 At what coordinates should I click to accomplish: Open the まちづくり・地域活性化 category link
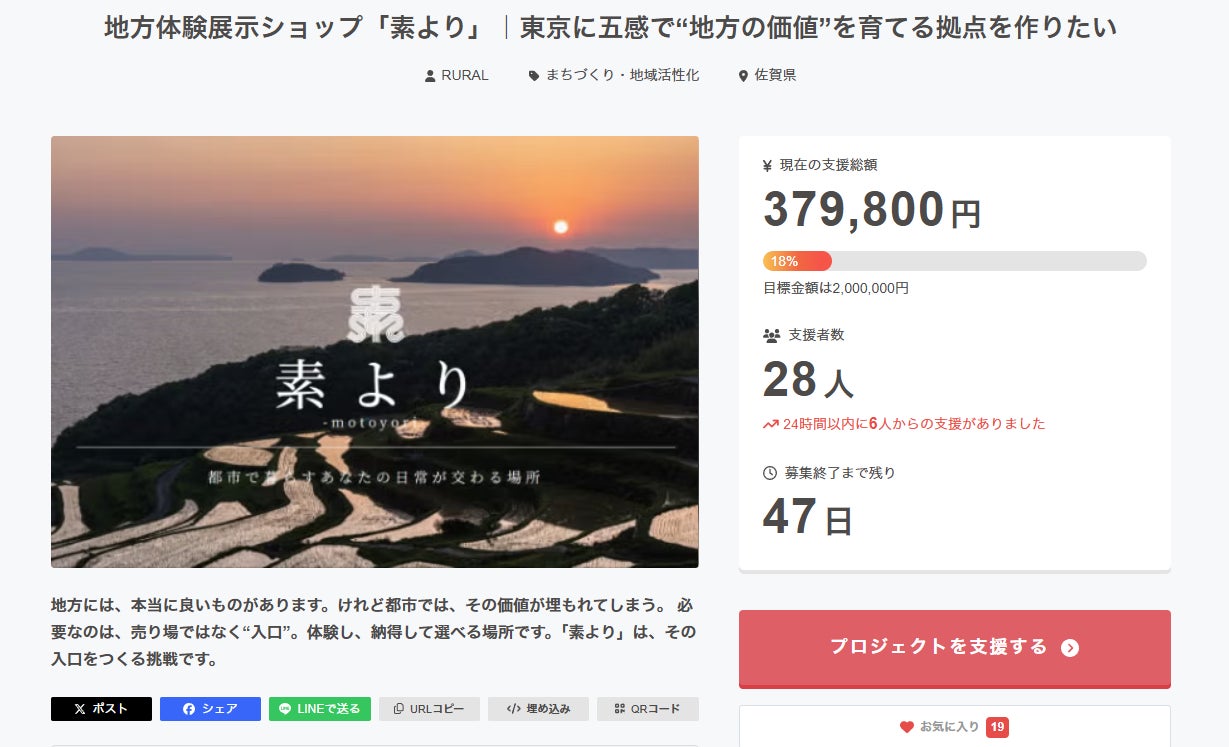click(x=622, y=76)
